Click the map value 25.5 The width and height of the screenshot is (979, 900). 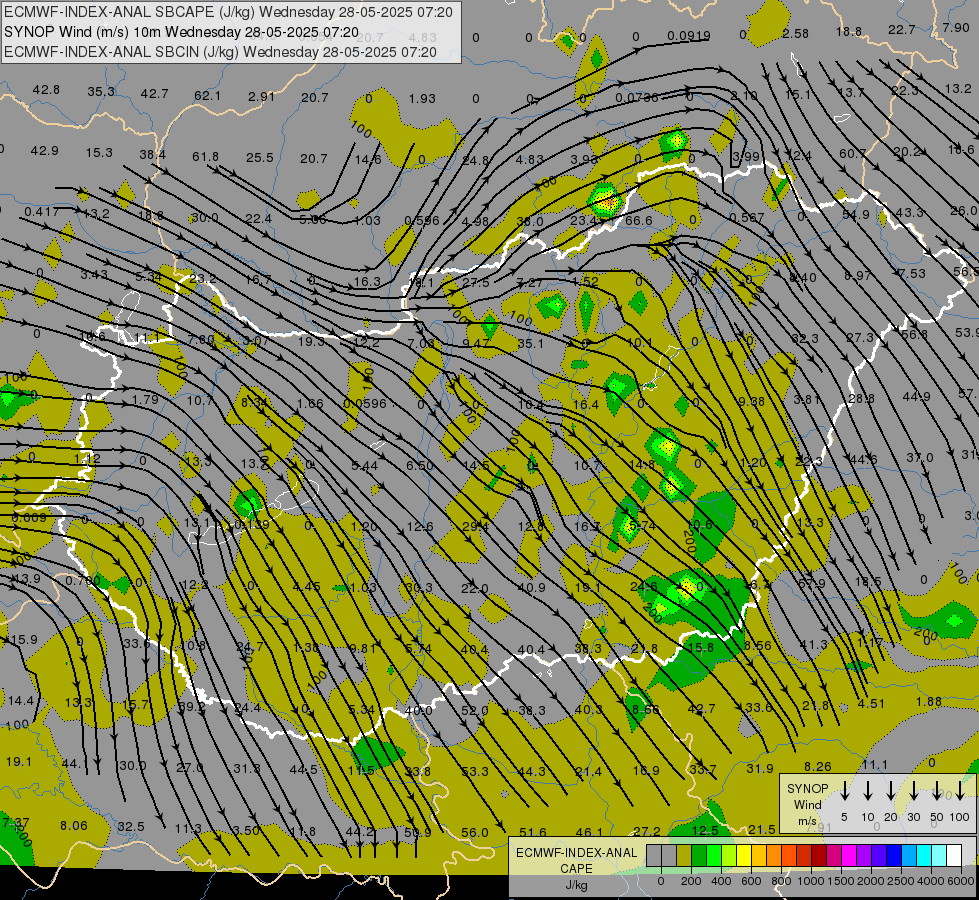(259, 158)
